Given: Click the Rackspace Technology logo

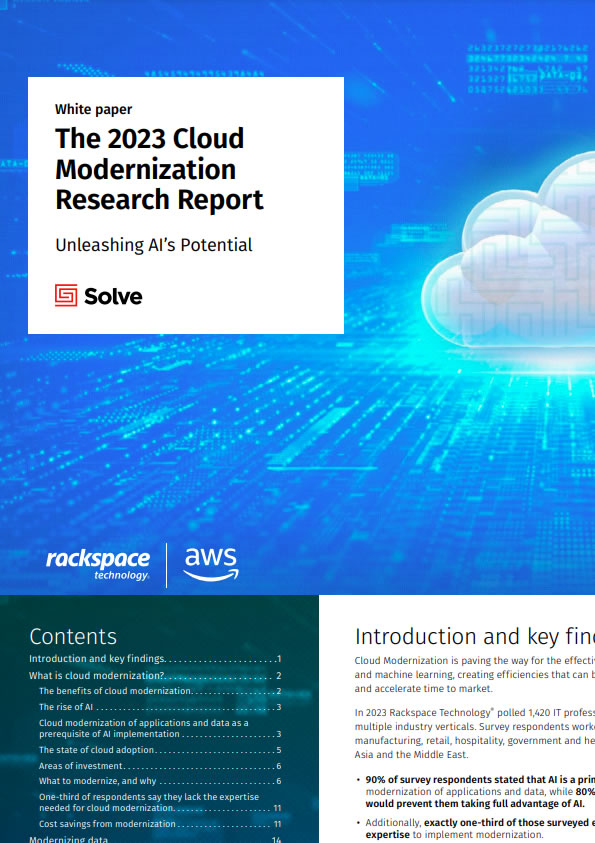Looking at the screenshot, I should (97, 565).
